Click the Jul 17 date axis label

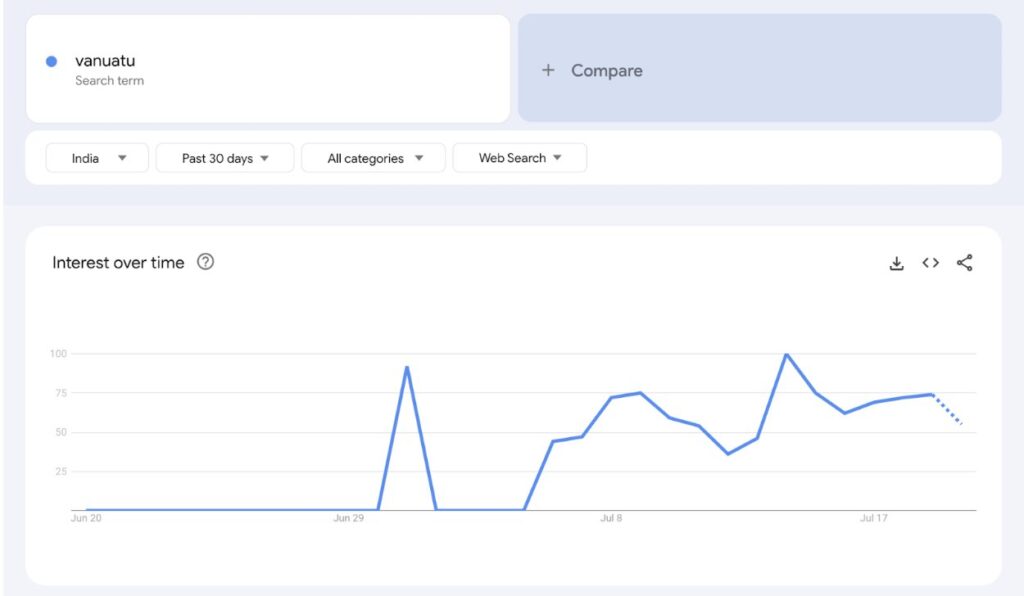873,518
